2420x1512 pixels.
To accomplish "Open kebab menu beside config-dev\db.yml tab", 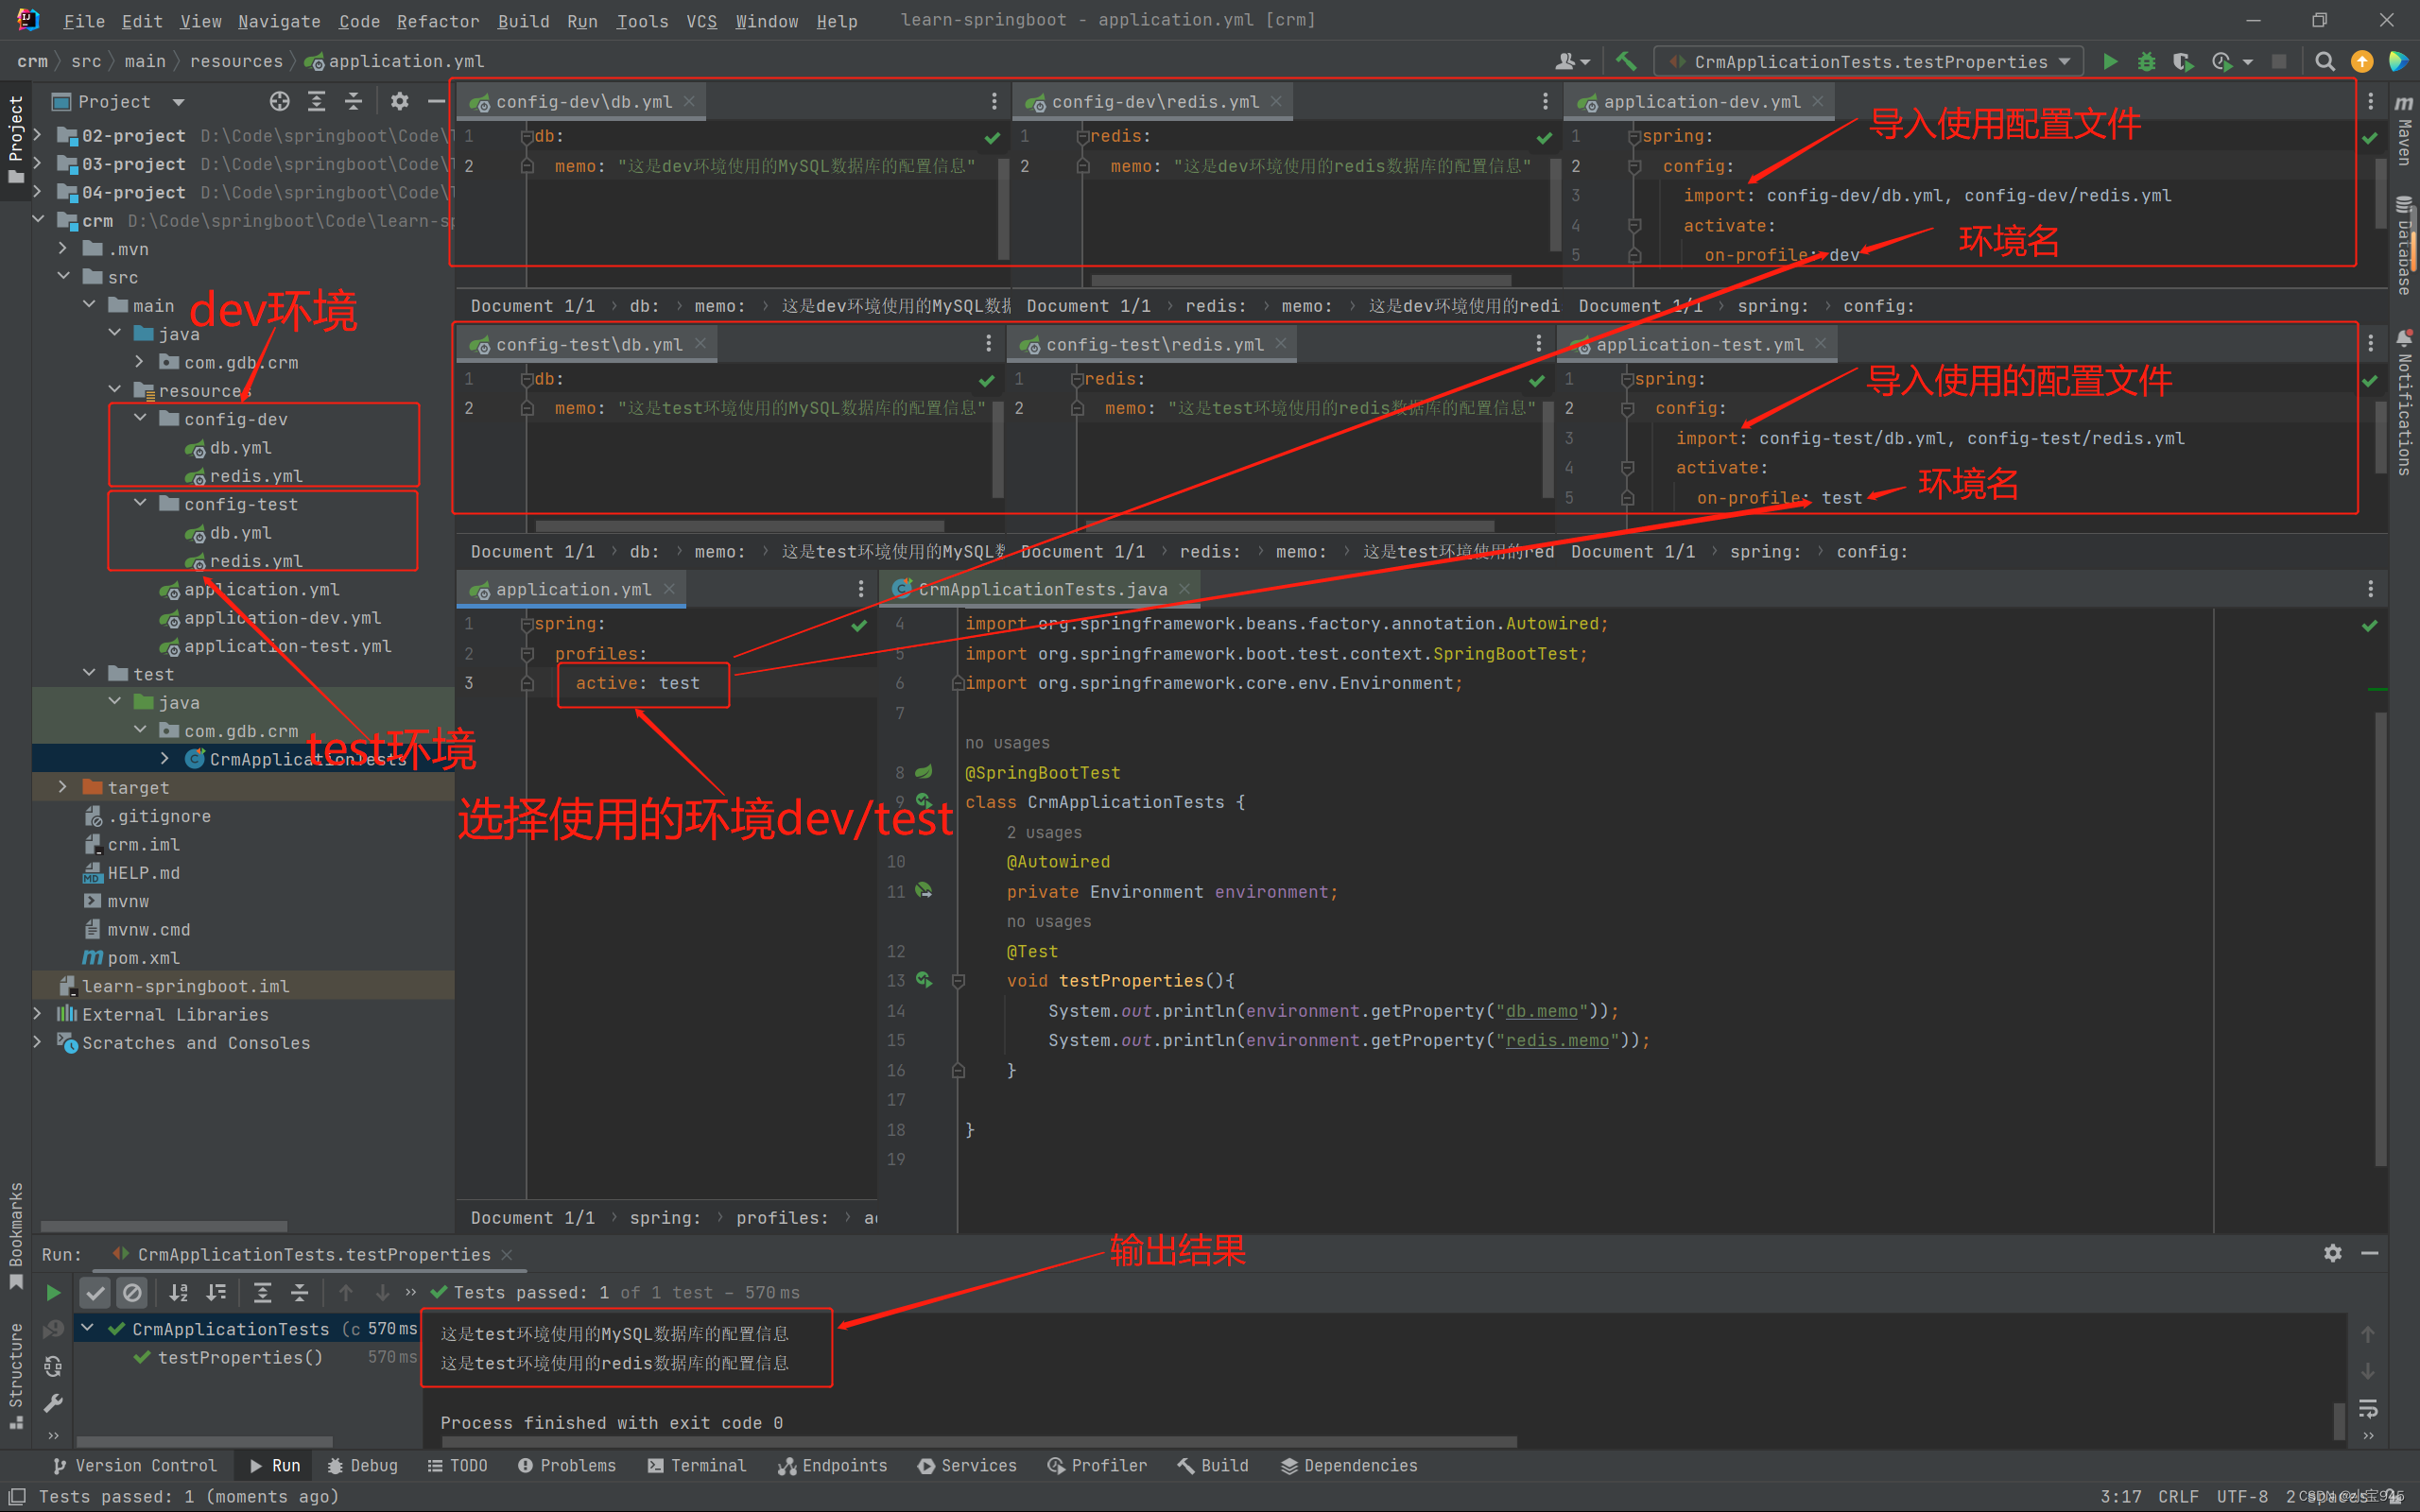I will point(994,101).
